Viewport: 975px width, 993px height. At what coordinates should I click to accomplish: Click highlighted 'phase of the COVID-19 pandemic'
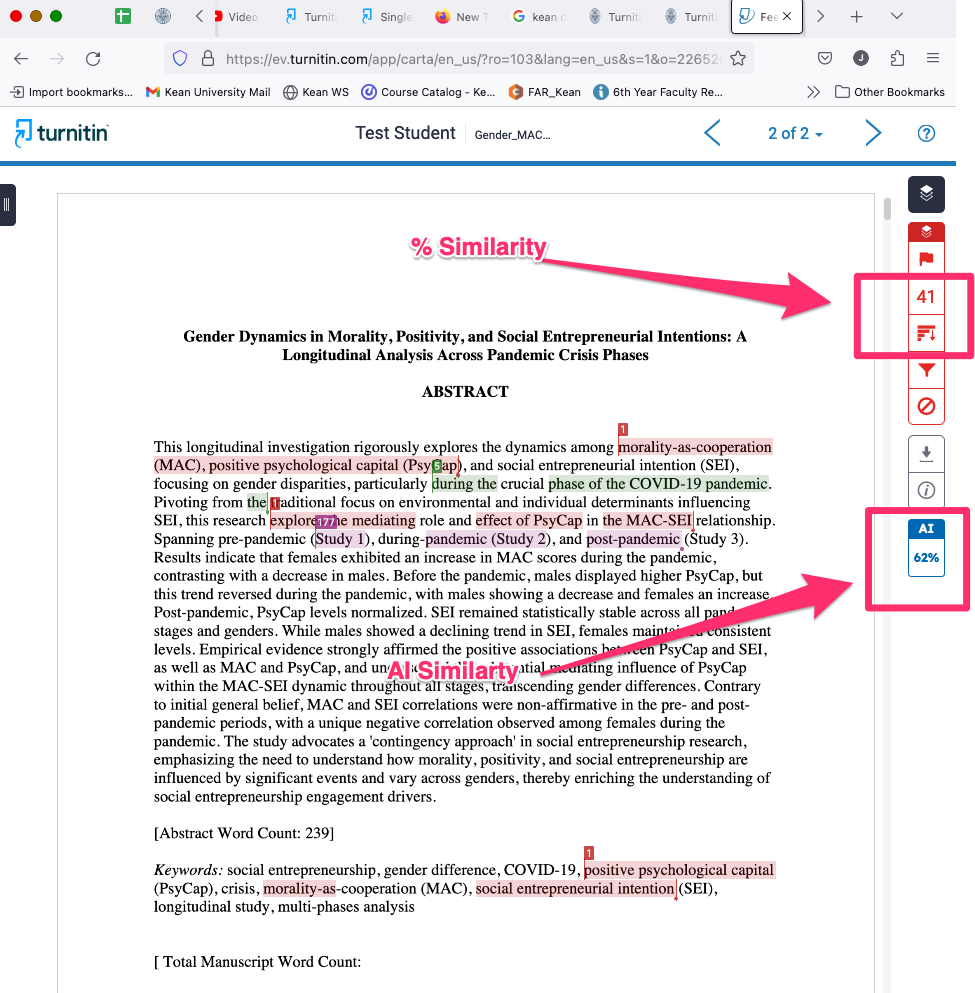coord(658,484)
